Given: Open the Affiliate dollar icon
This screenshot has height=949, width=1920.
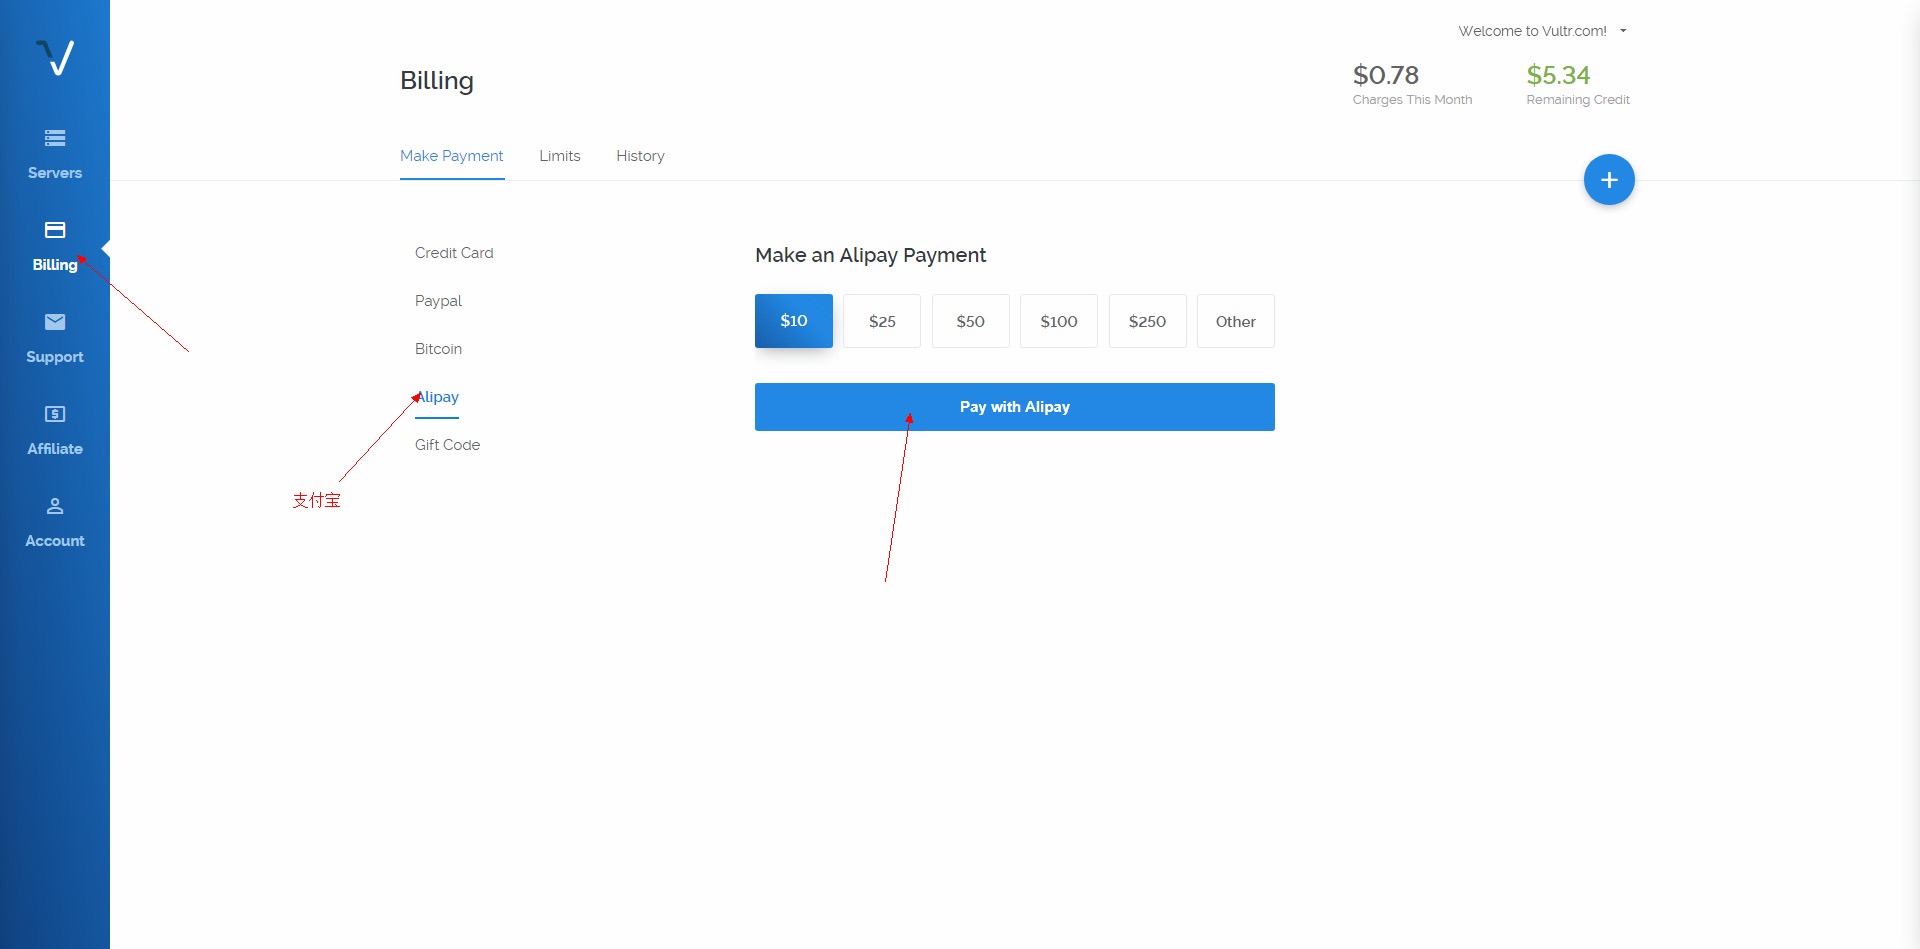Looking at the screenshot, I should 55,414.
